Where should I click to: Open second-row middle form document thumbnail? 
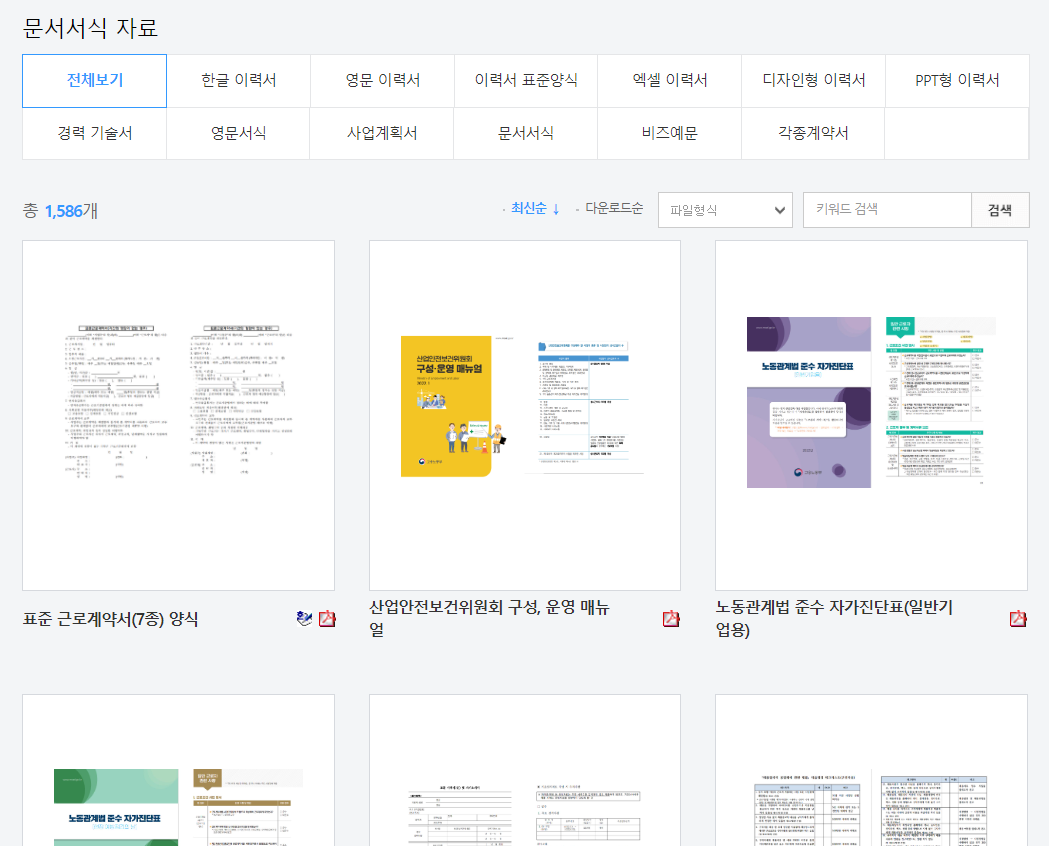(525, 770)
